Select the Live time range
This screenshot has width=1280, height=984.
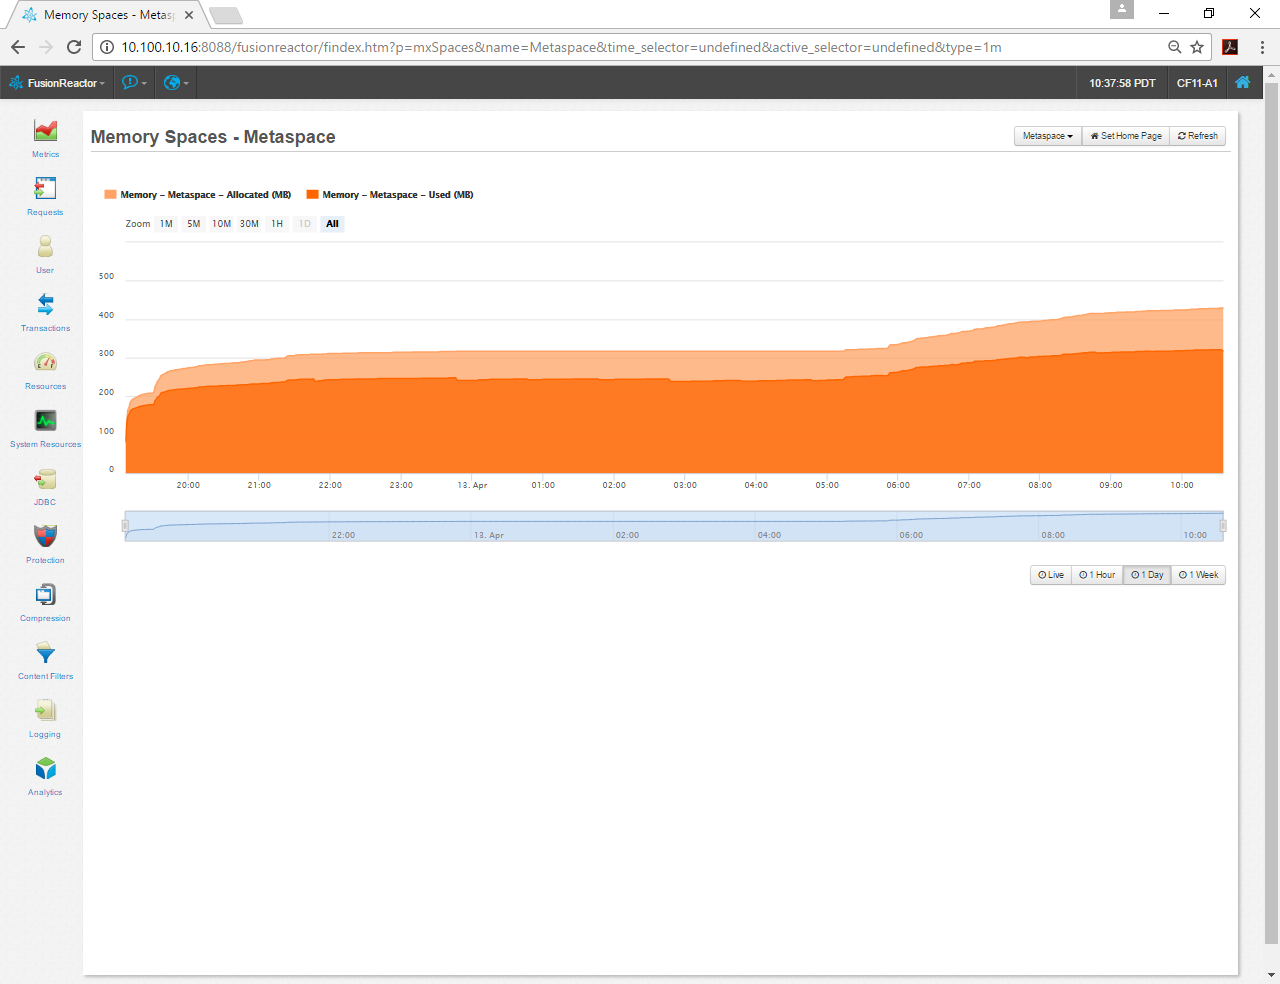point(1051,575)
